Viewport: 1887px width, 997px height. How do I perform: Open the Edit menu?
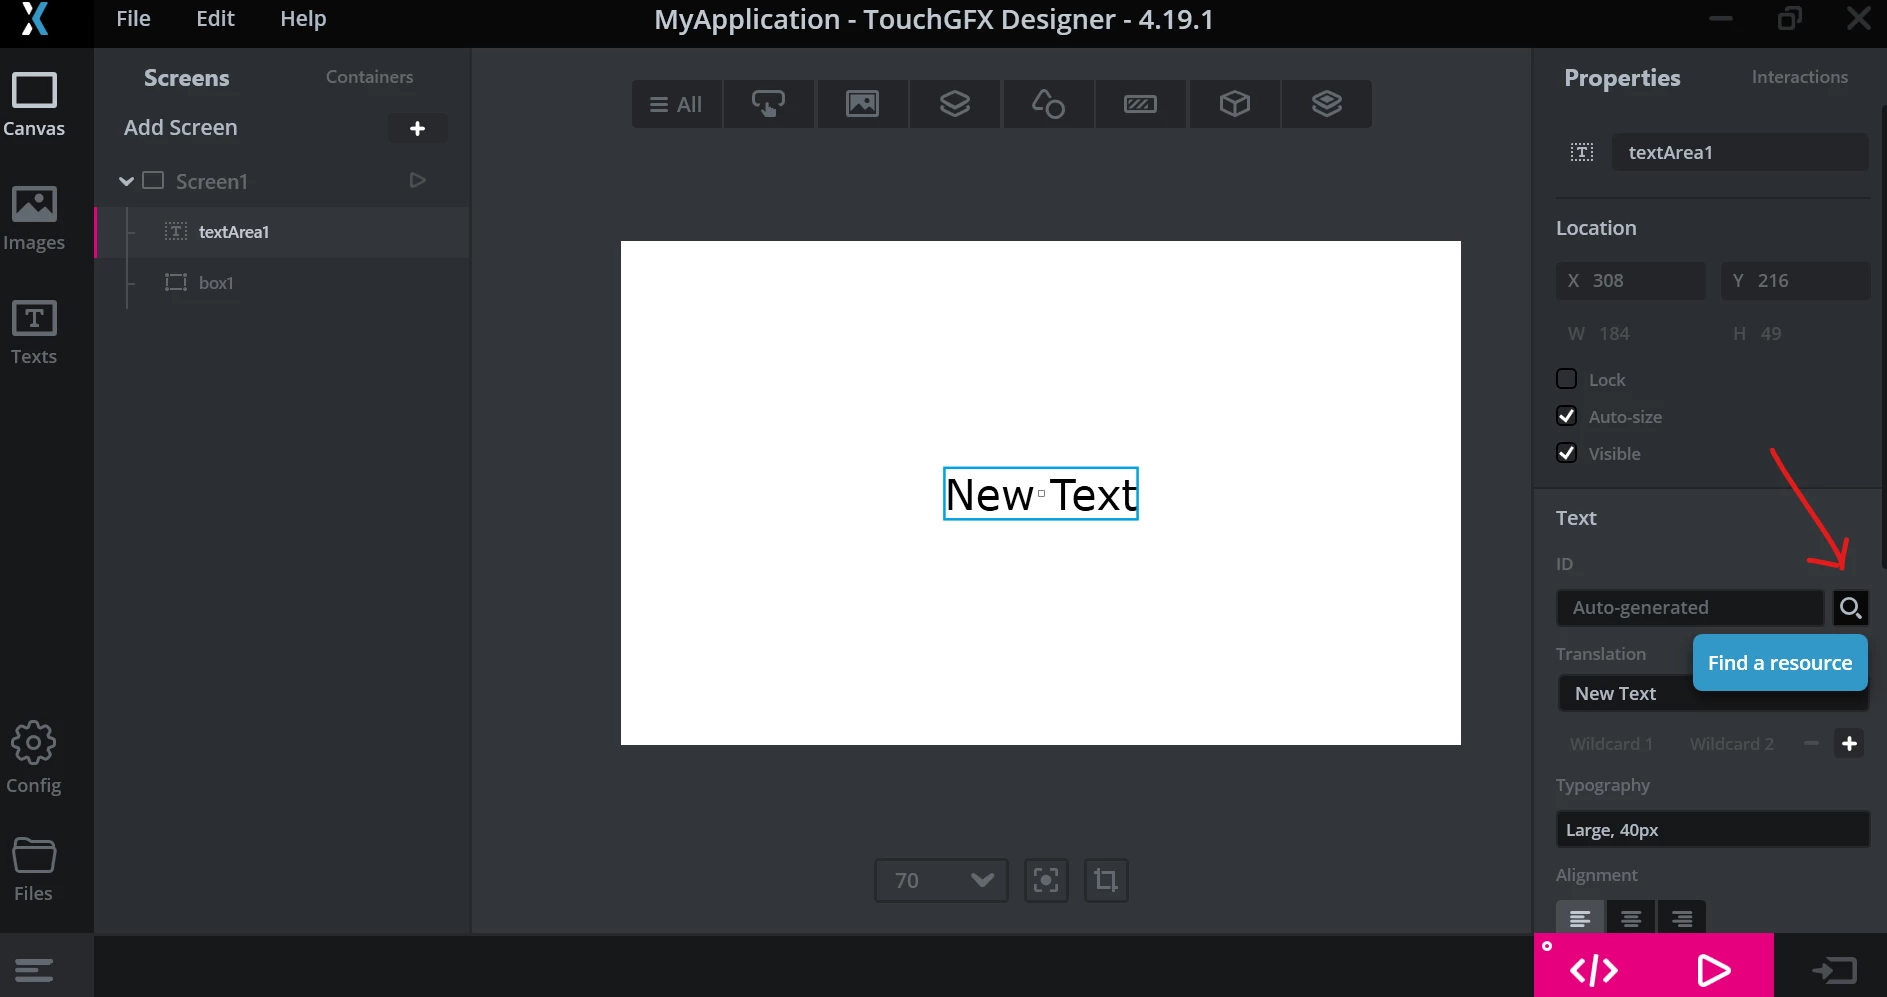215,19
